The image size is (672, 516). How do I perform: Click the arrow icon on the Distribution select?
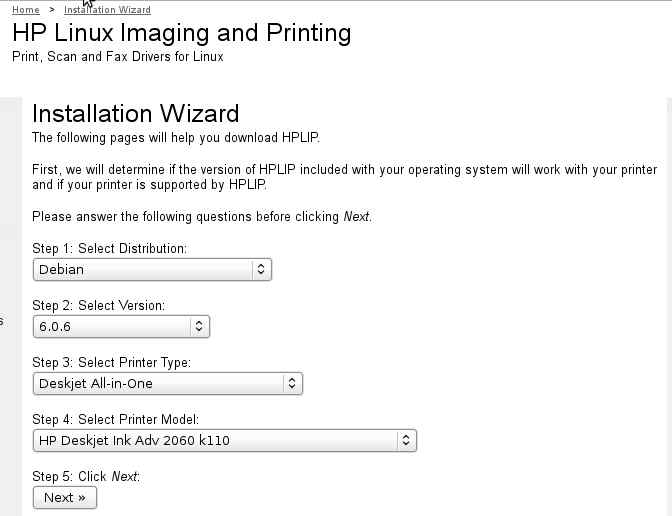(x=260, y=269)
